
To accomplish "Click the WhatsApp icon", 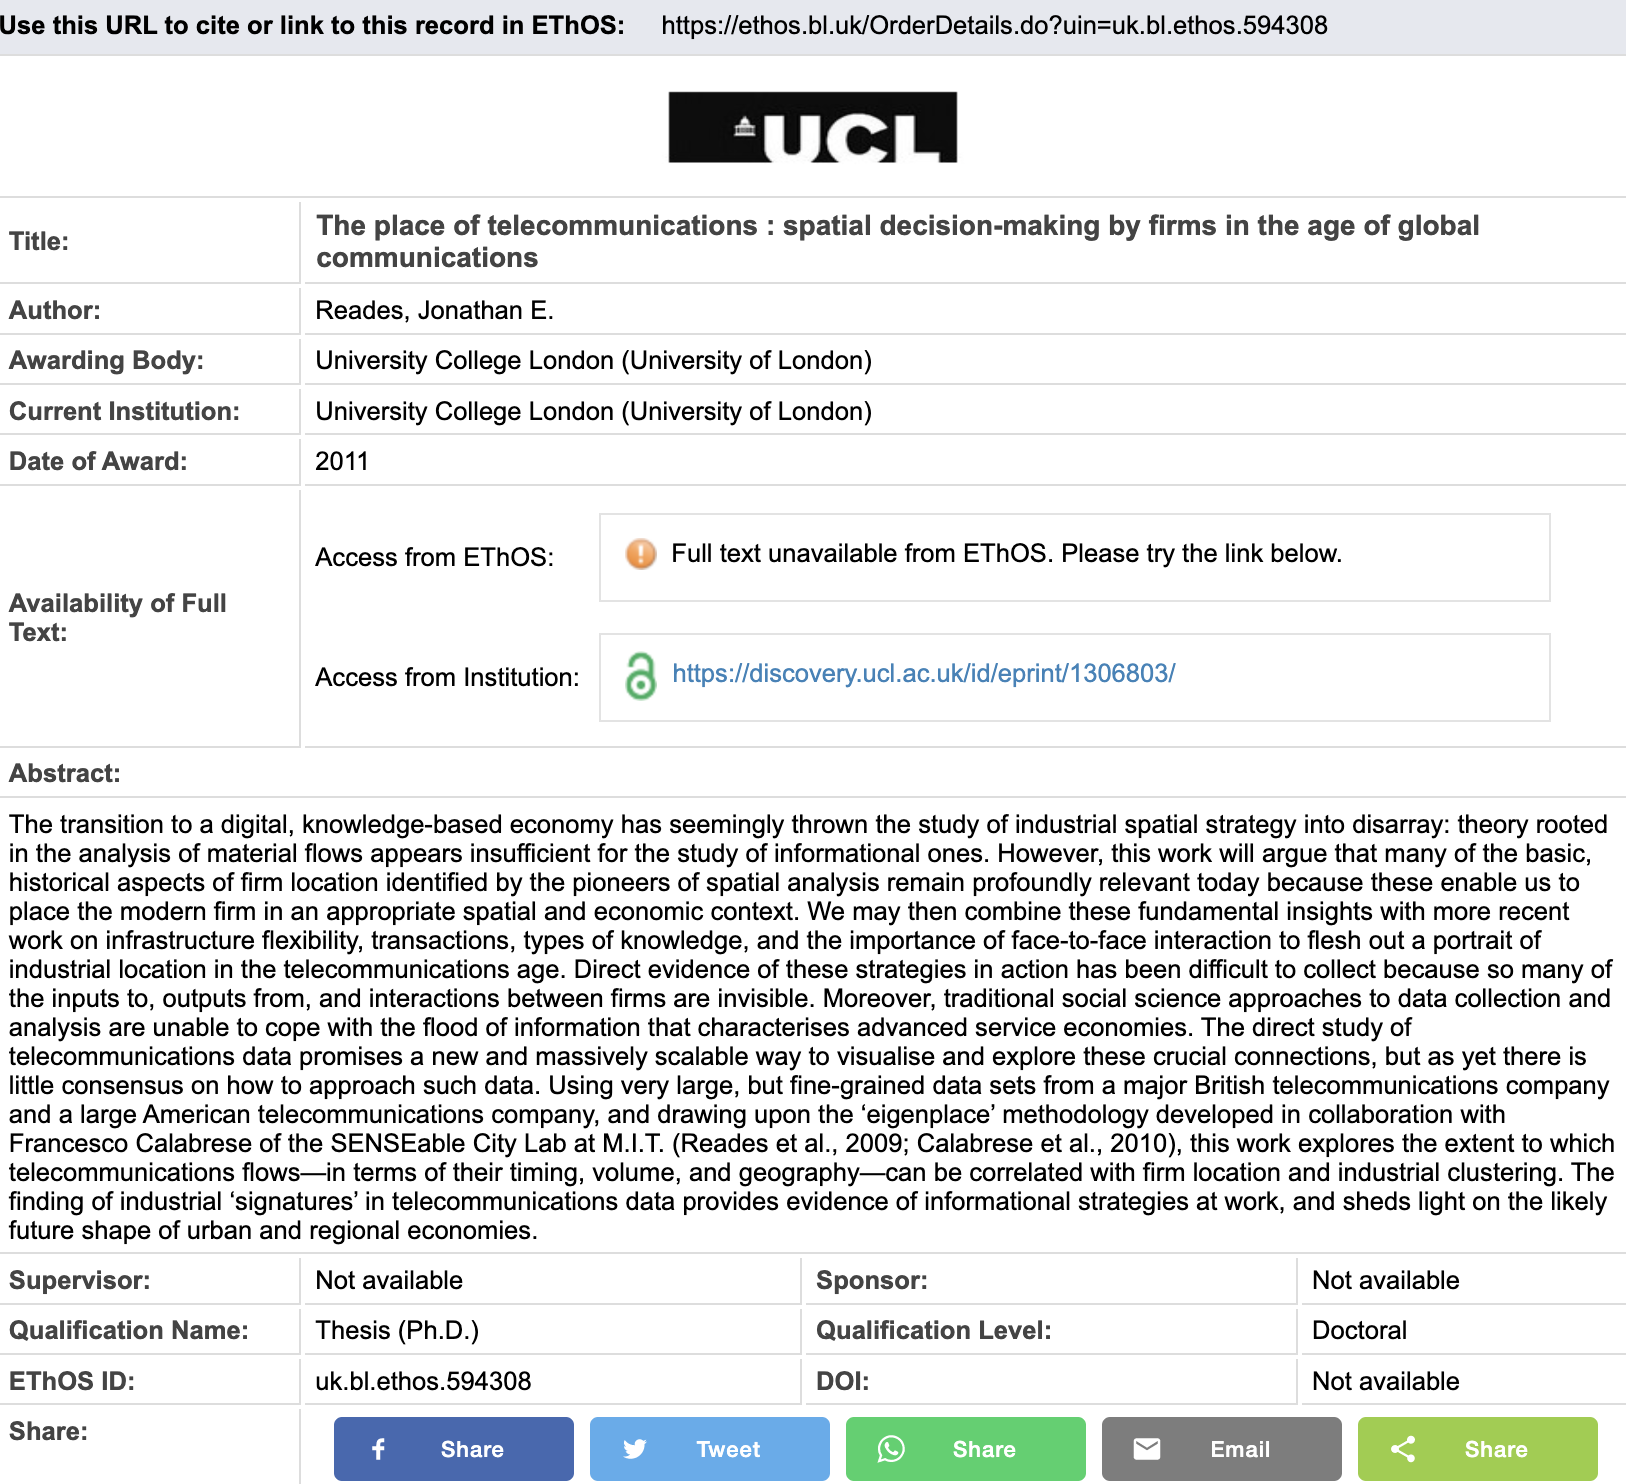I will click(x=891, y=1449).
